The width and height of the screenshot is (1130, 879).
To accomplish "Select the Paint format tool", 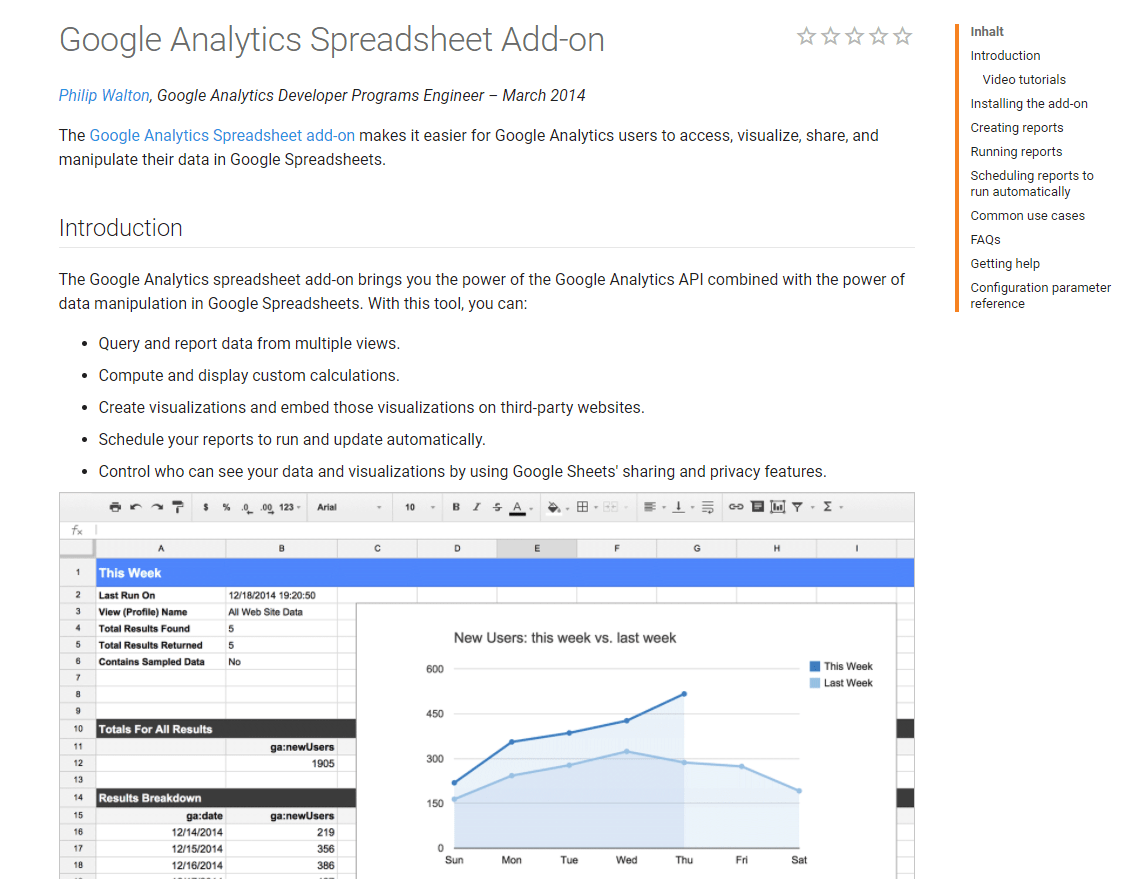I will (x=177, y=507).
